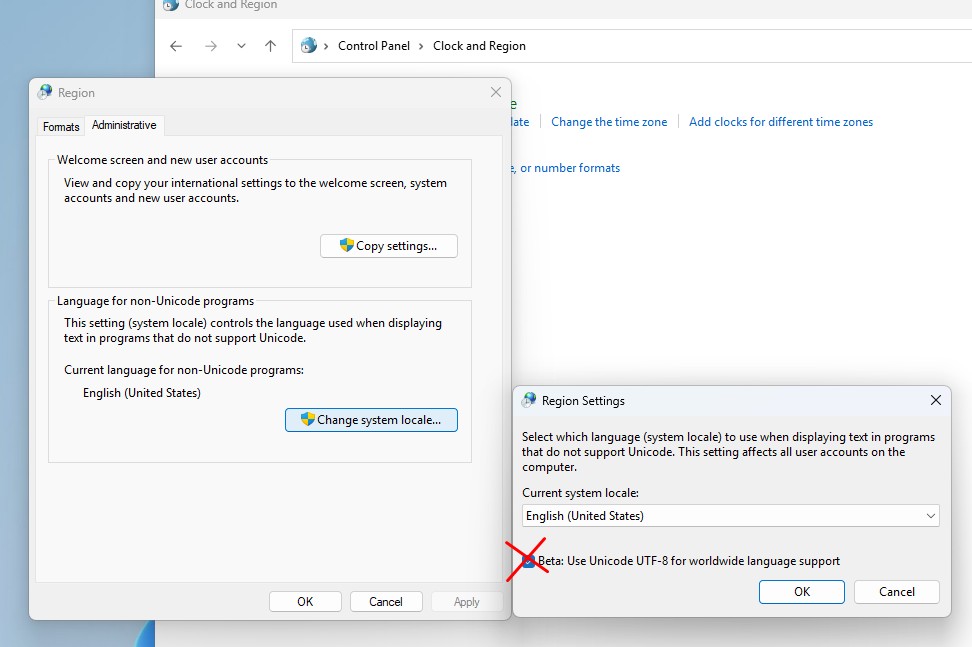The height and width of the screenshot is (647, 972).
Task: Click the Change system locale button
Action: tap(371, 420)
